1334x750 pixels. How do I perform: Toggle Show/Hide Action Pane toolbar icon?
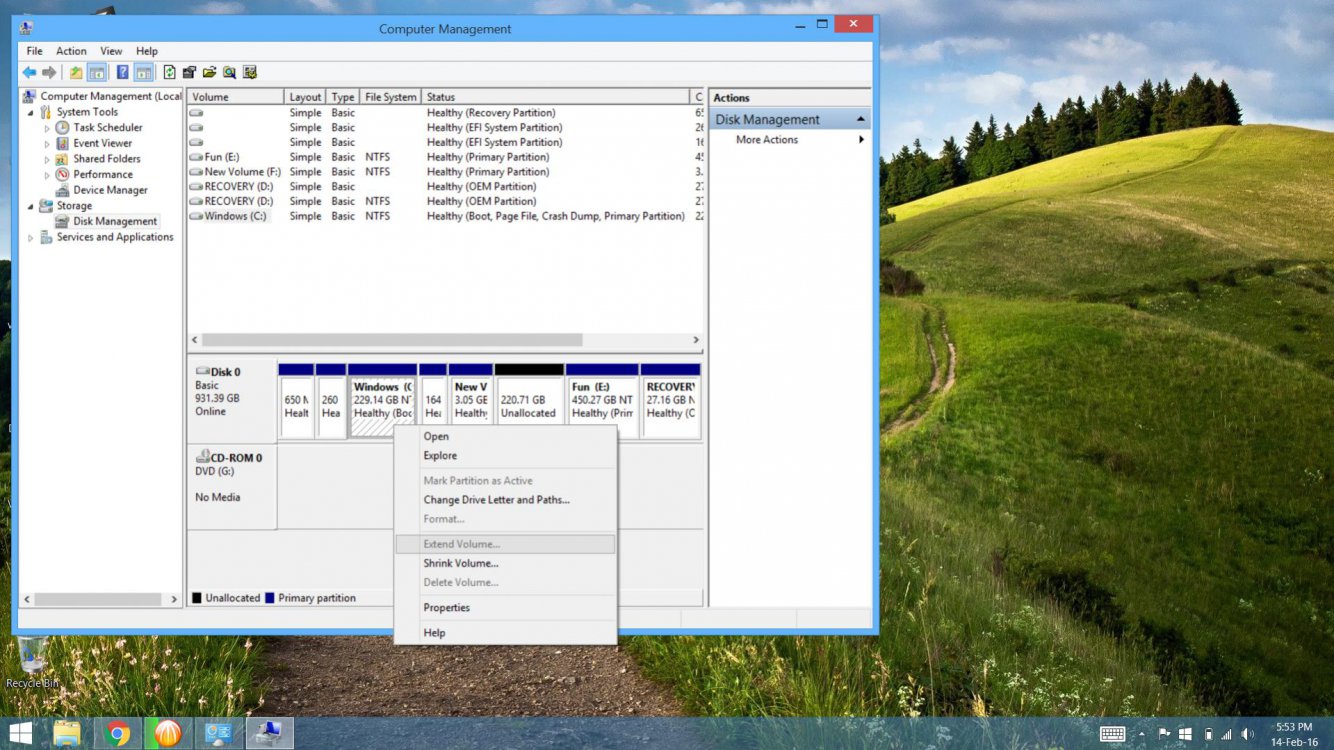click(x=144, y=72)
